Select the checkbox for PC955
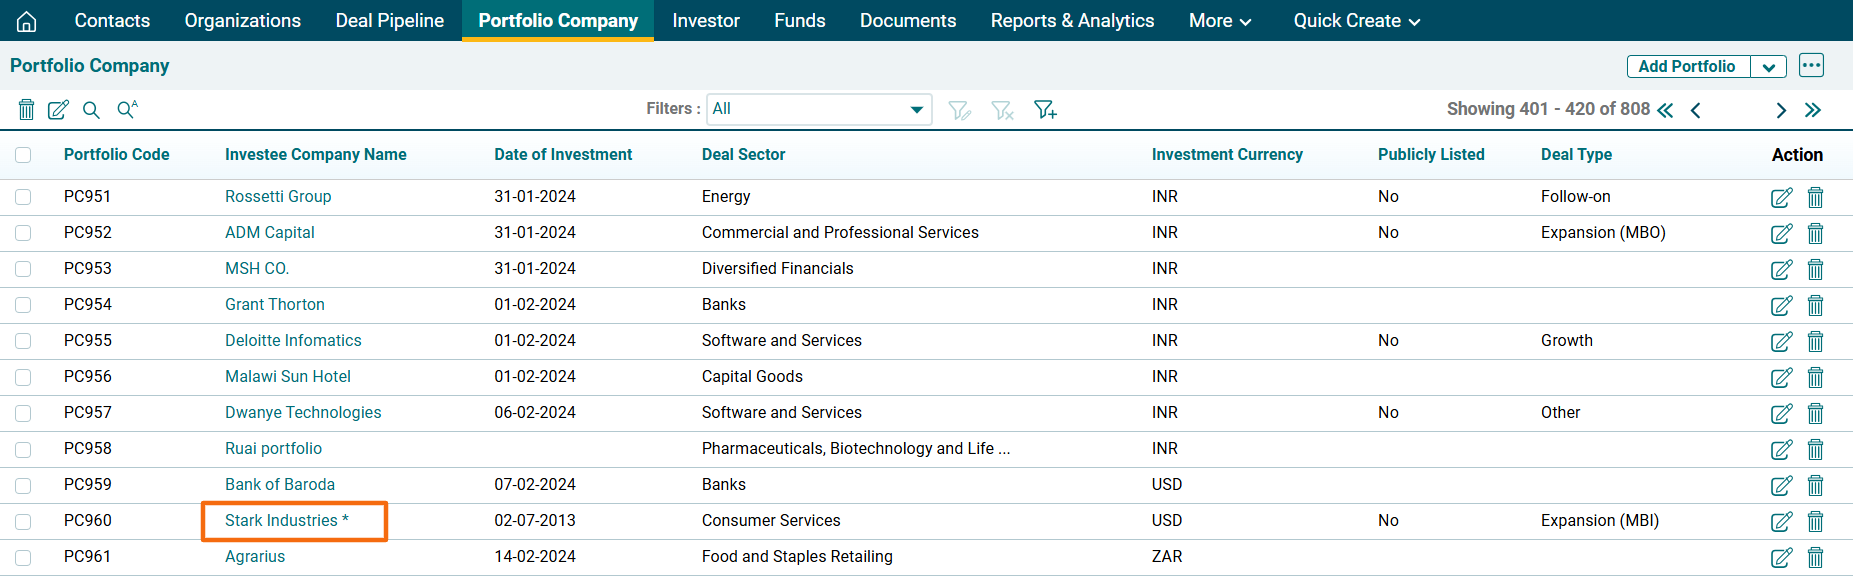The width and height of the screenshot is (1853, 576). click(x=23, y=341)
